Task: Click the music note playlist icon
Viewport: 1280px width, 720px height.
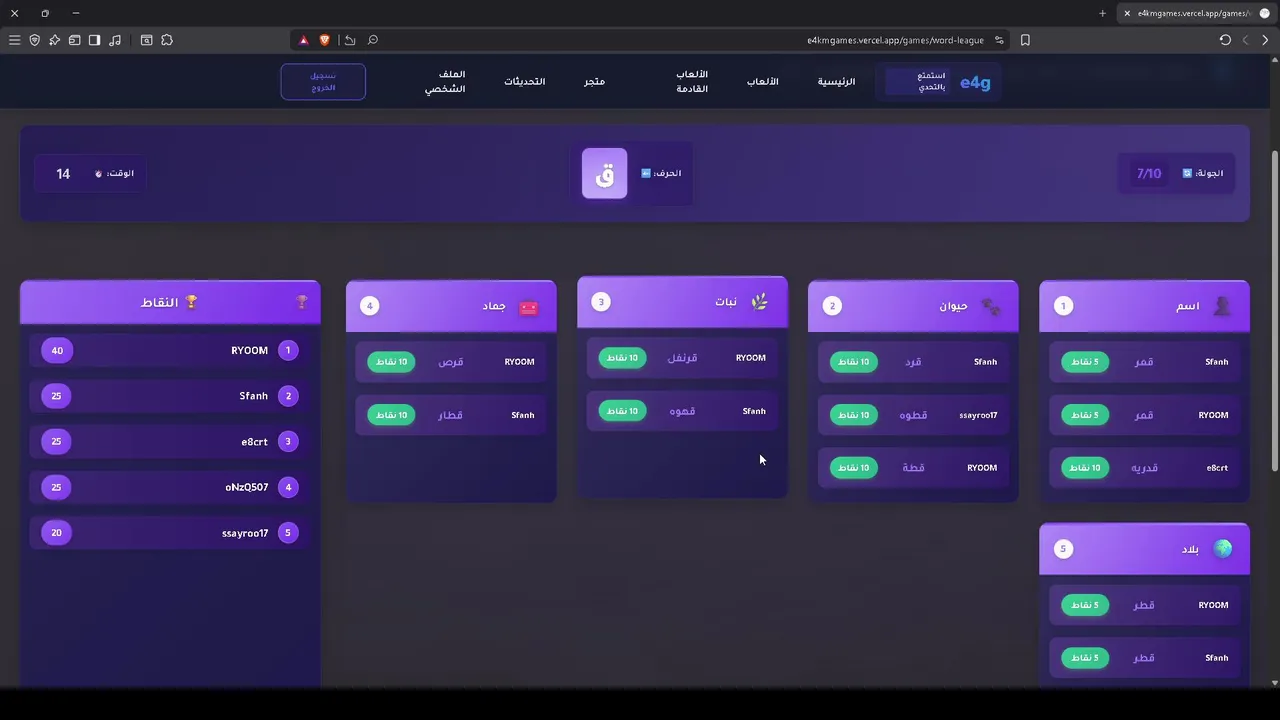Action: [x=115, y=40]
